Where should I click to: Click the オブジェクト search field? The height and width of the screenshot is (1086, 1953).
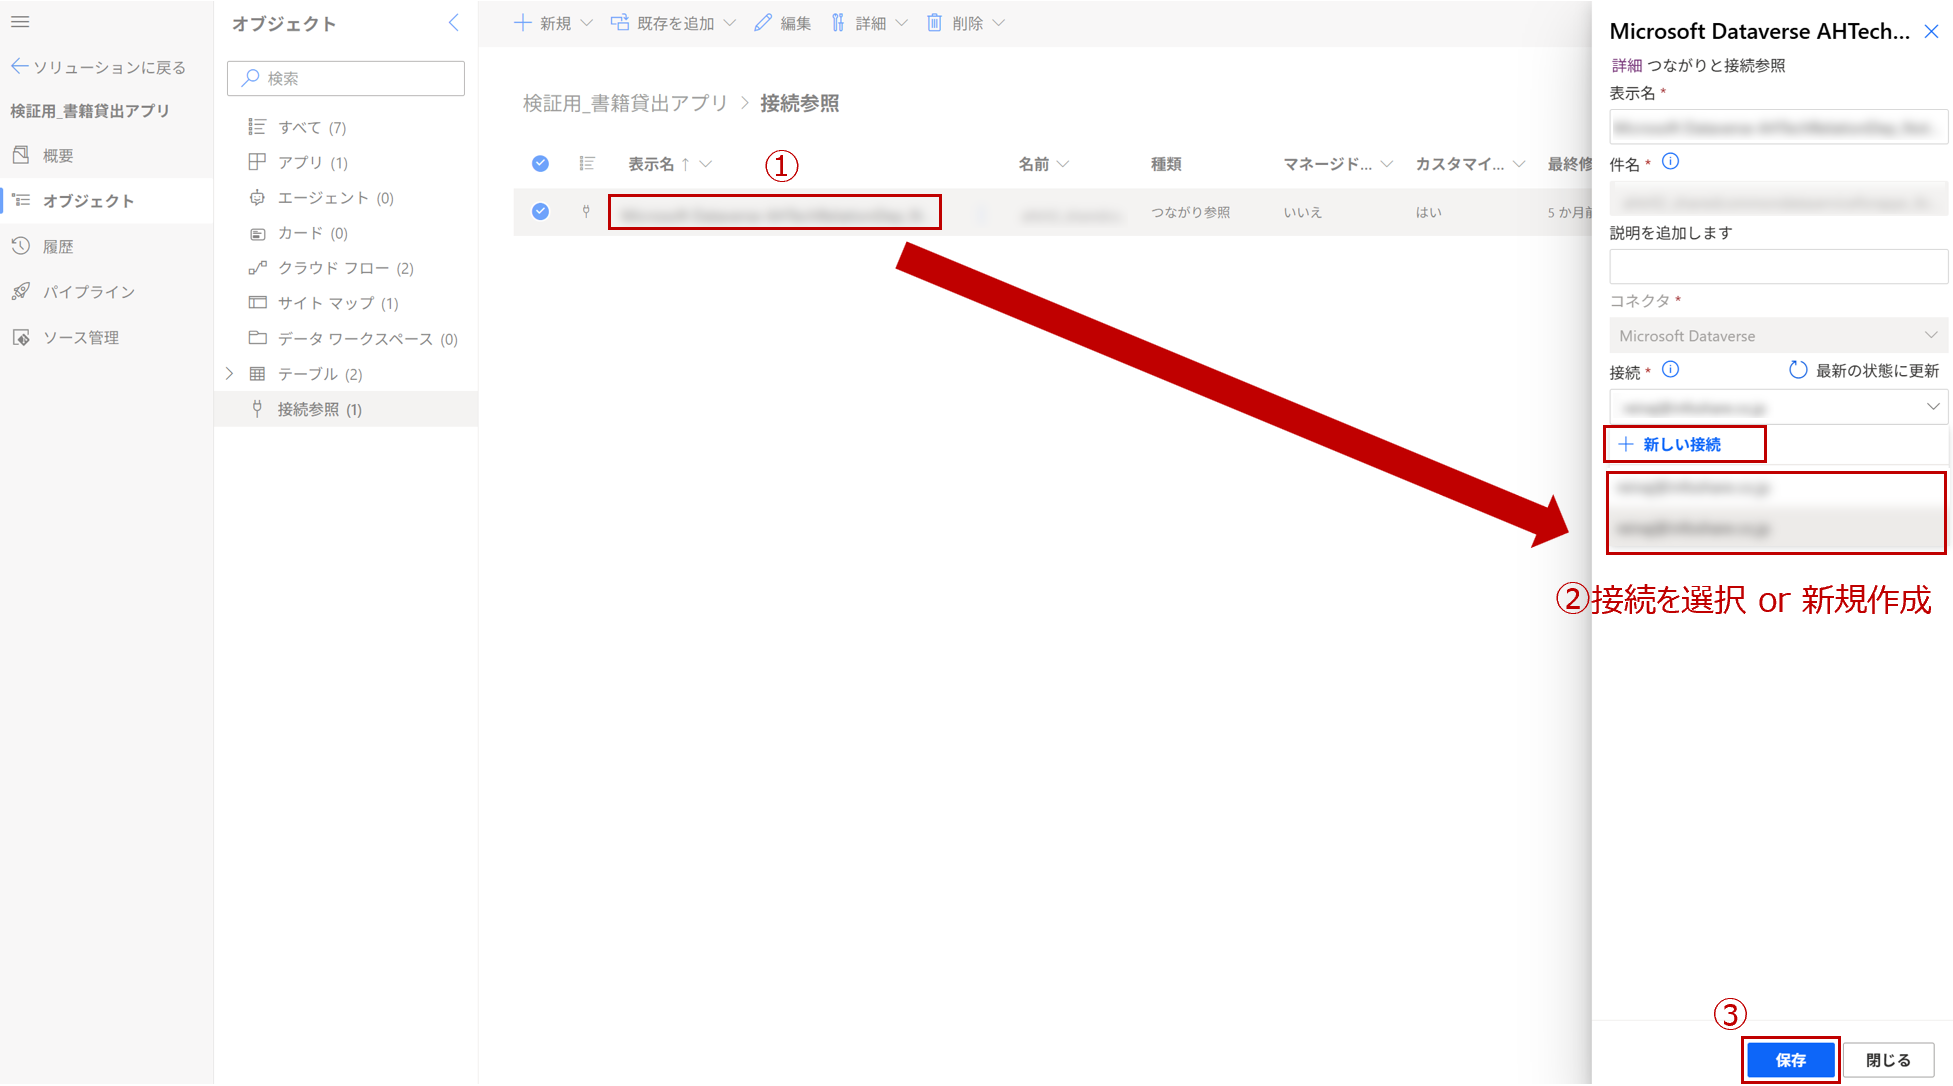click(x=346, y=78)
